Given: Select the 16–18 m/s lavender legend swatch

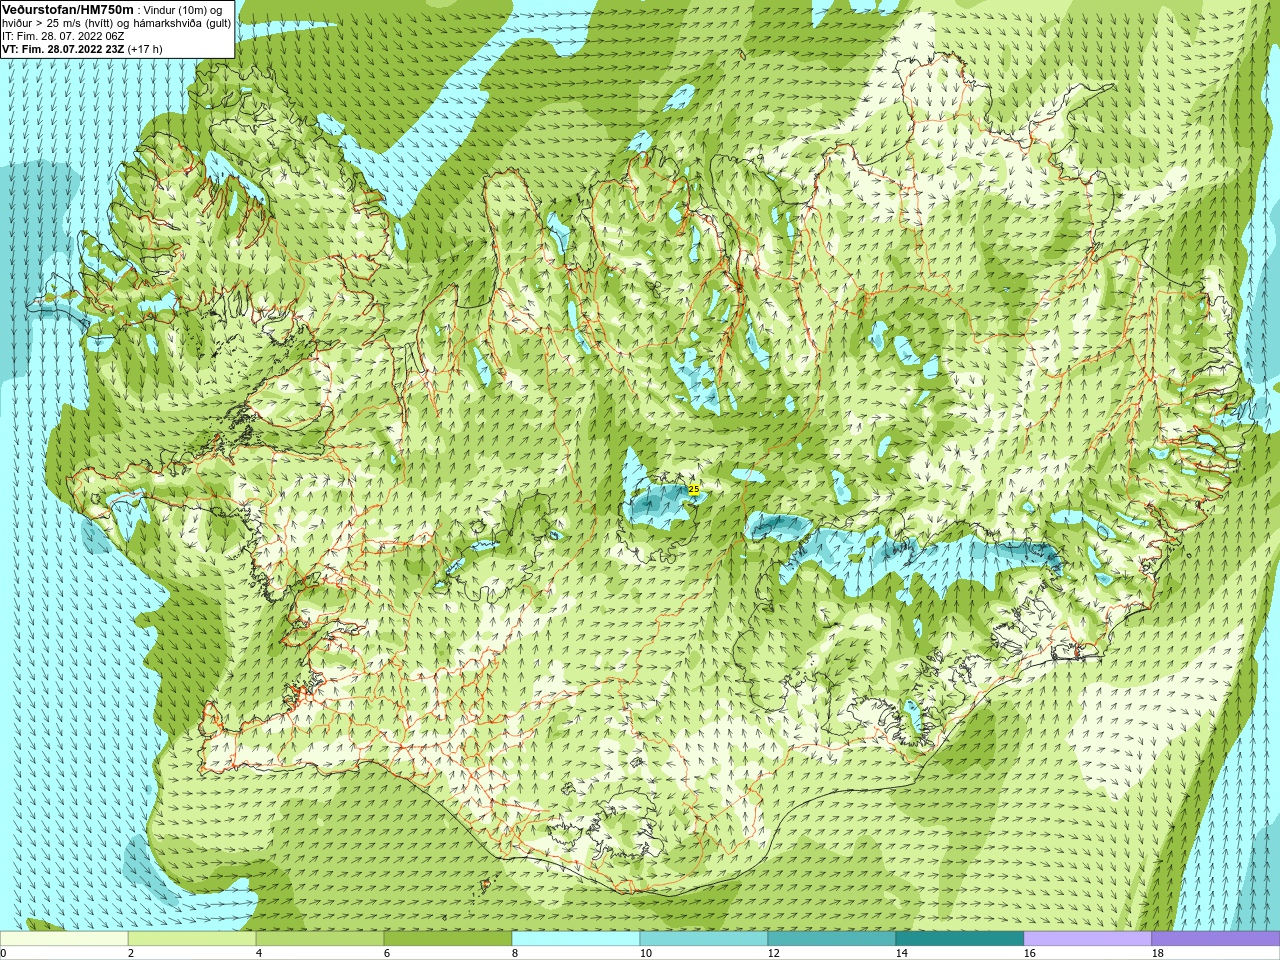Looking at the screenshot, I should pyautogui.click(x=1088, y=939).
